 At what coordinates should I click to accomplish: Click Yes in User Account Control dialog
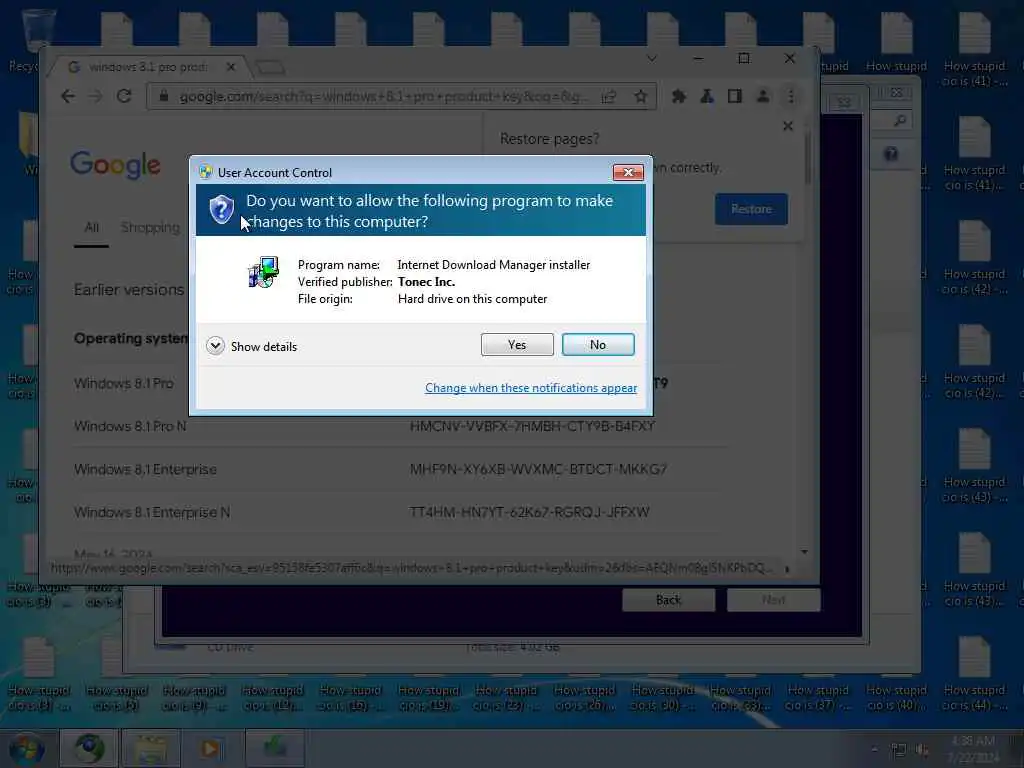517,345
